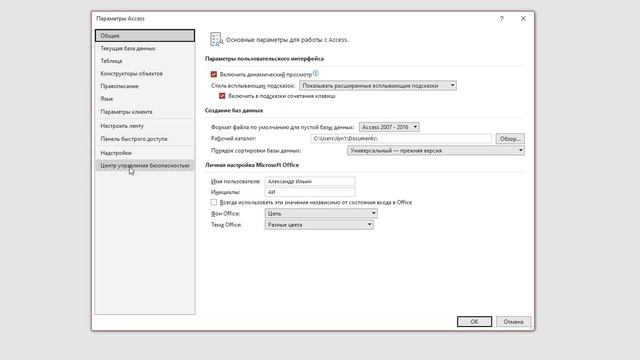The height and width of the screenshot is (360, 640).
Task: Click the Личная настройка Microsoft Office heading
Action: [252, 165]
